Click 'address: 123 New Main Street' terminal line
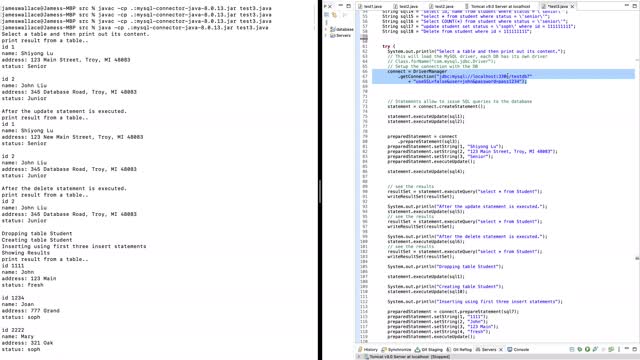640x360 pixels. click(72, 137)
